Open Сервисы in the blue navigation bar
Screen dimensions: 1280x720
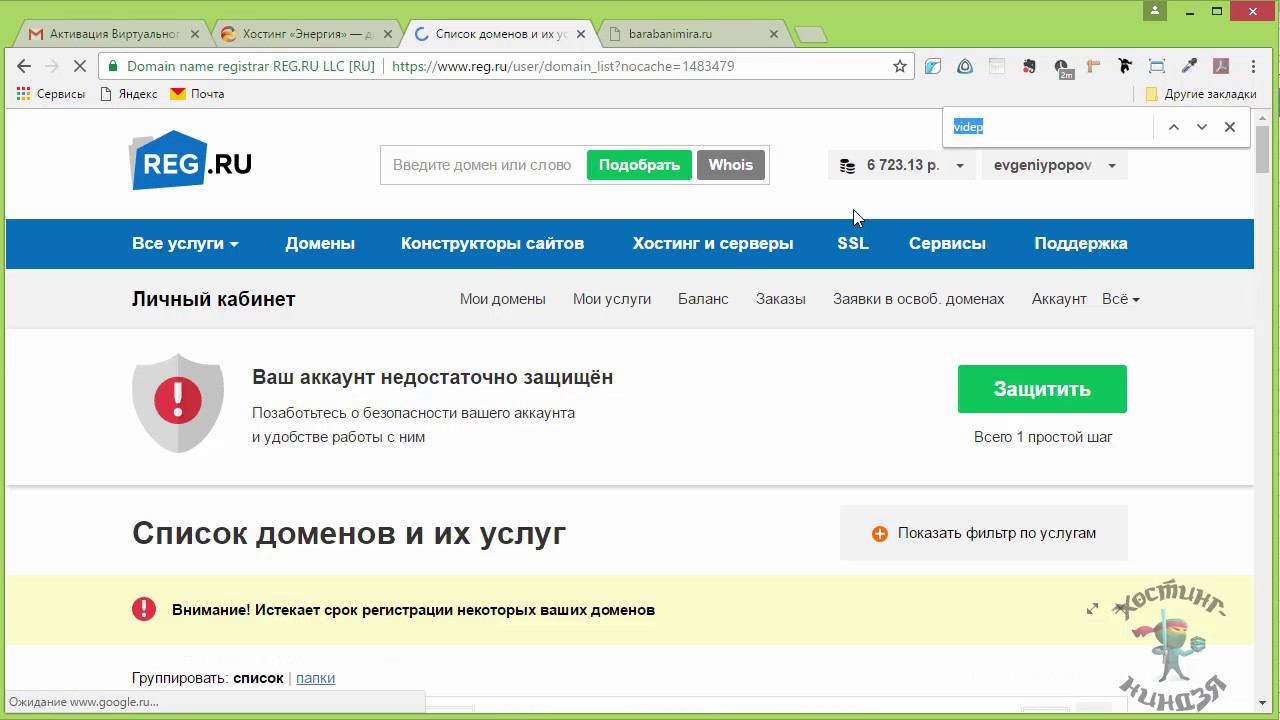coord(947,243)
